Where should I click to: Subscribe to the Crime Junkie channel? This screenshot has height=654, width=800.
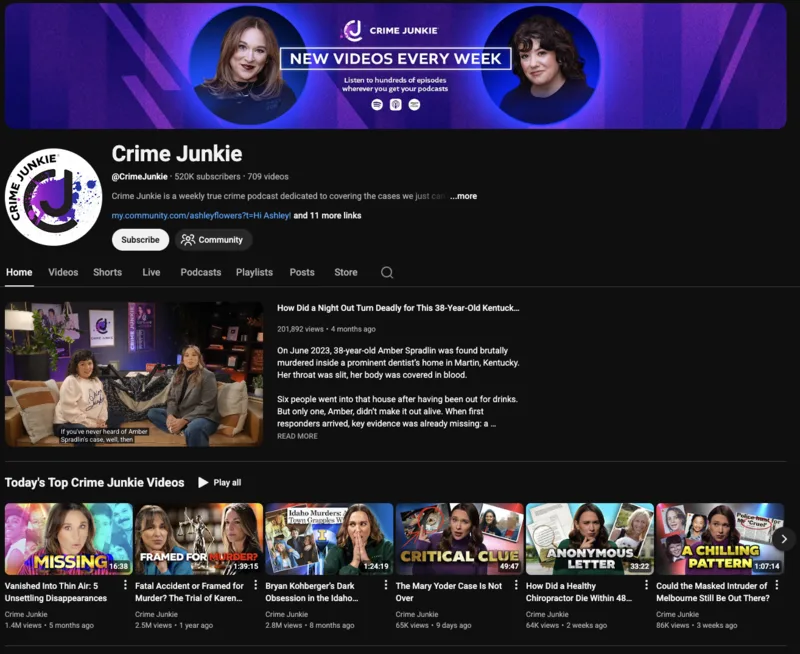pos(139,240)
